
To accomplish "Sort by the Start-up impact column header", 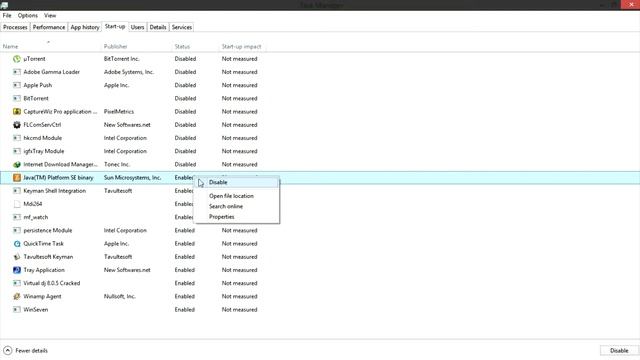I will [x=241, y=47].
